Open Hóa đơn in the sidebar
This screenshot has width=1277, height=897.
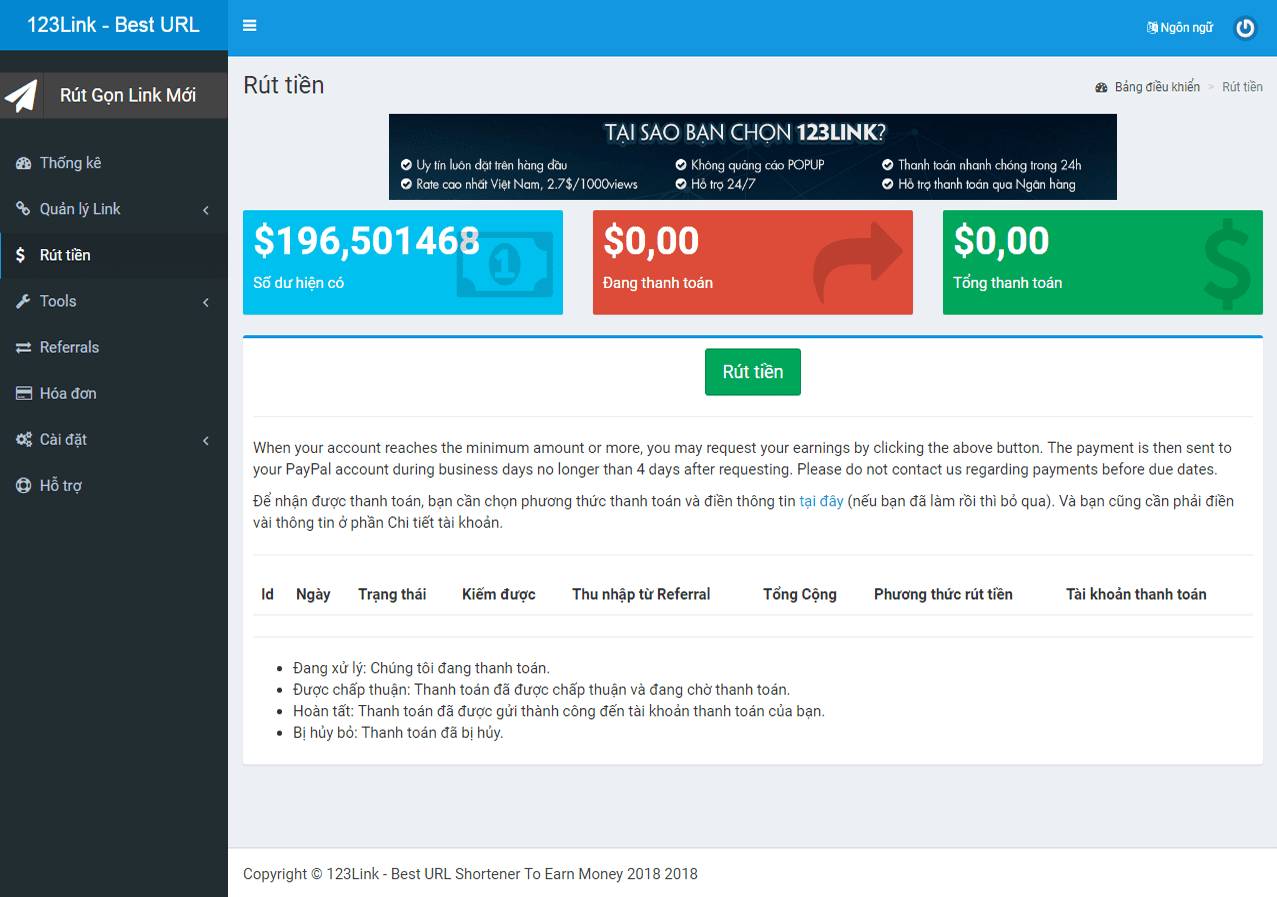pyautogui.click(x=114, y=393)
